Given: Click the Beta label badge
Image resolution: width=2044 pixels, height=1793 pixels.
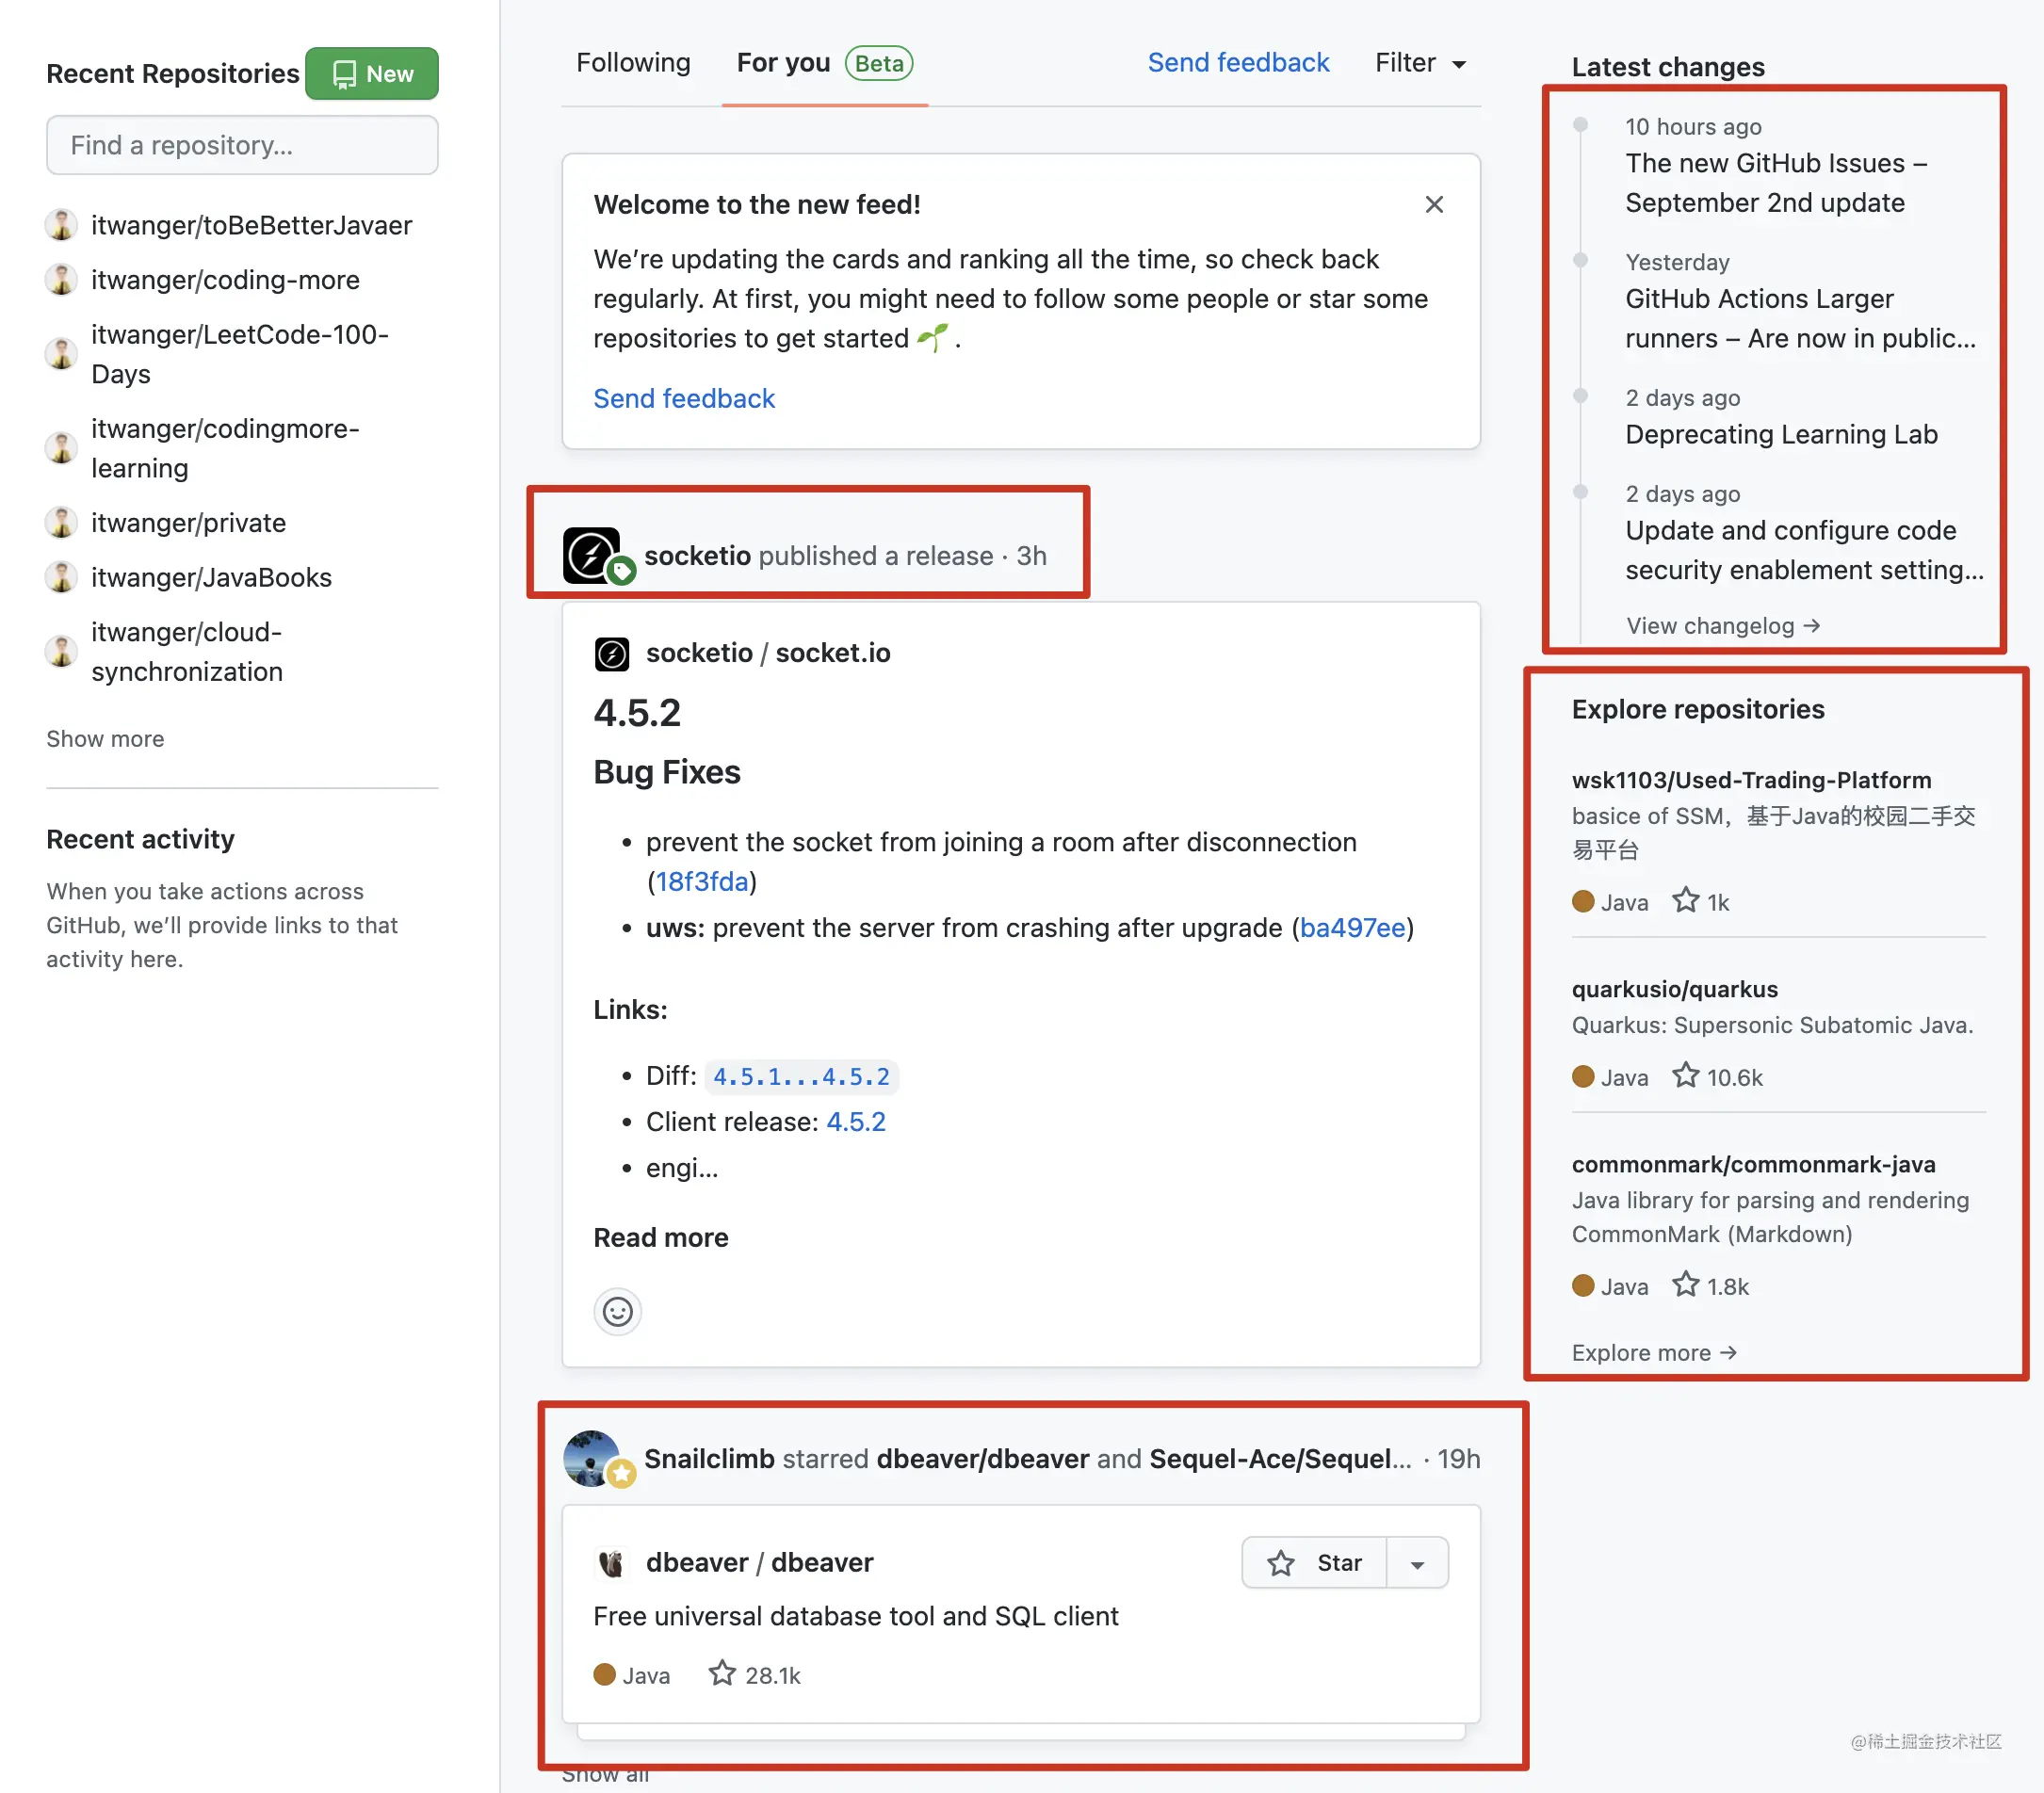Looking at the screenshot, I should point(879,63).
